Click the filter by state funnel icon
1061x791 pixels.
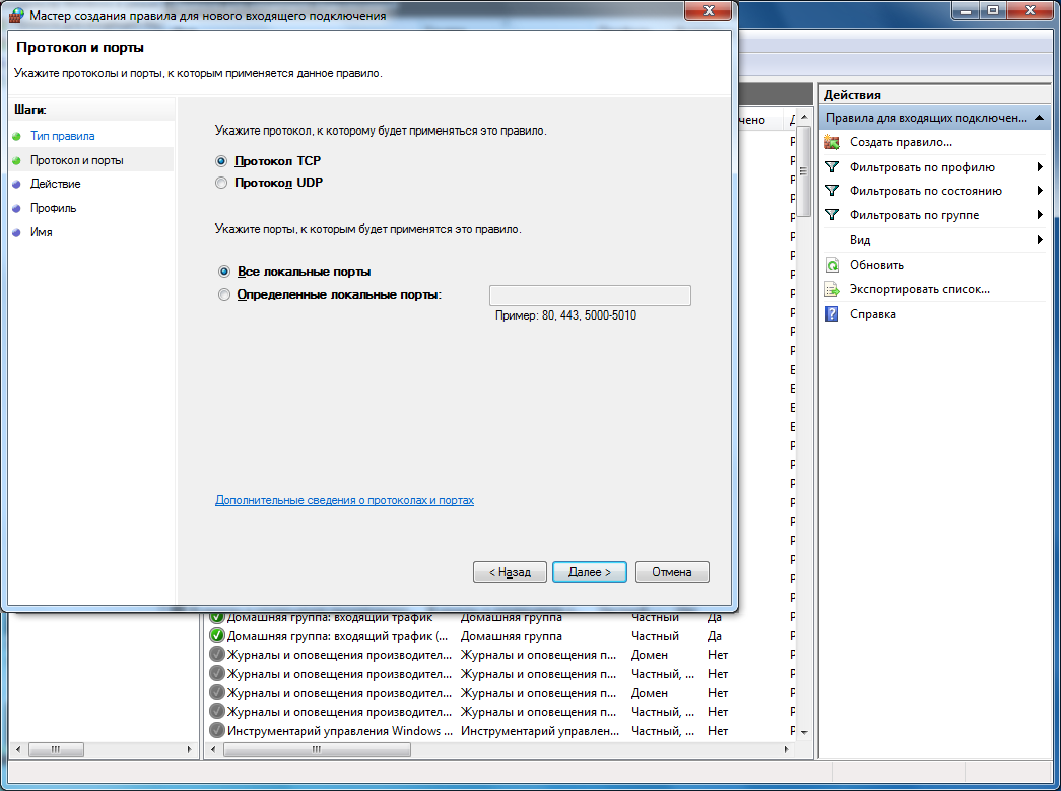coord(832,191)
